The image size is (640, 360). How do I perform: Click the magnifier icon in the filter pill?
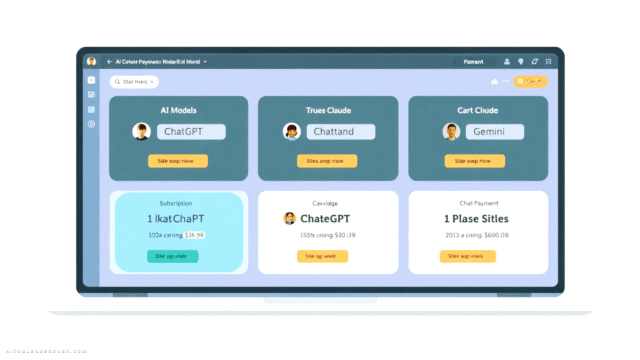[118, 82]
